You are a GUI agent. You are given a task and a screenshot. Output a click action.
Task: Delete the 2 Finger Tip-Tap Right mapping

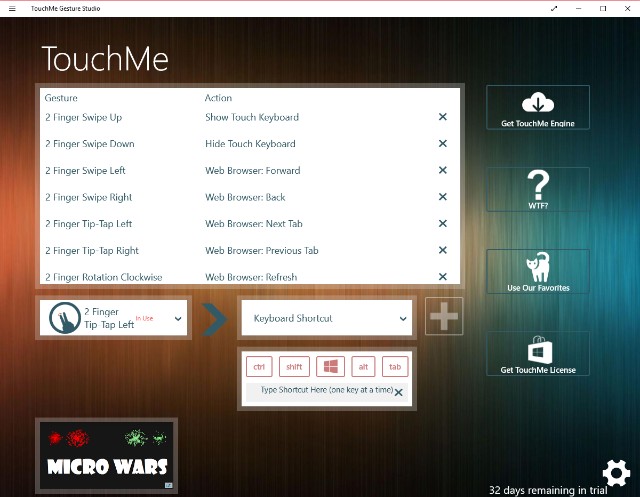(442, 250)
